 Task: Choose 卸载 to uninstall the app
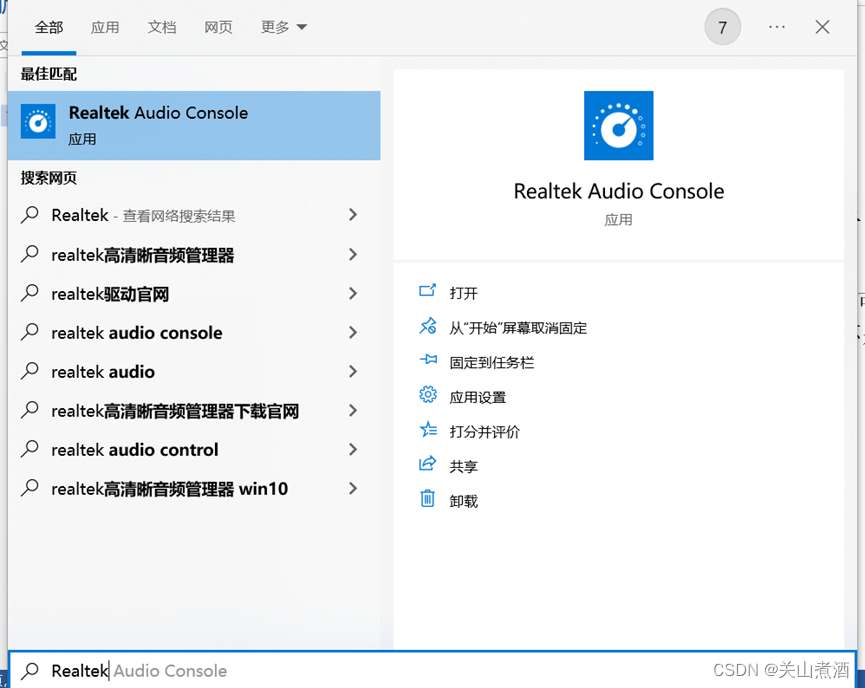[x=463, y=501]
